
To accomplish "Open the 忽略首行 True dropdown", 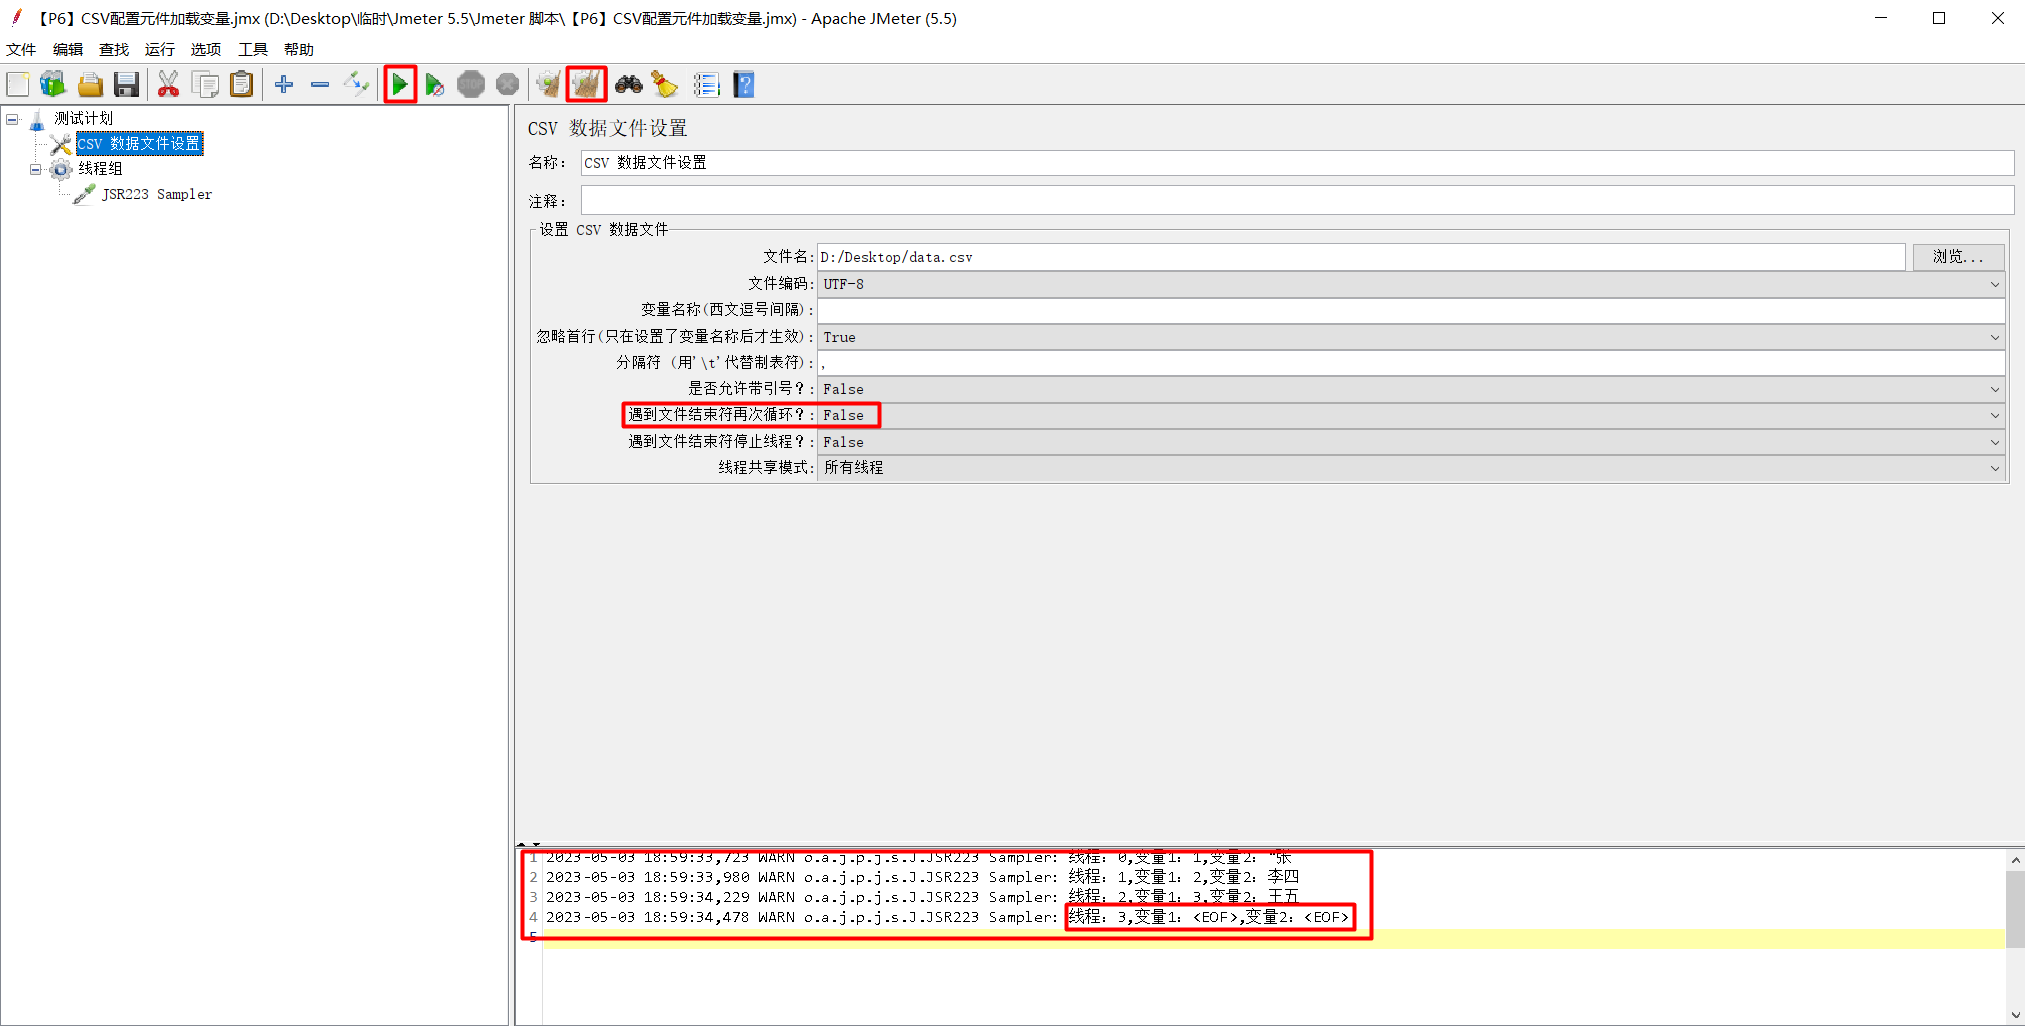I will pyautogui.click(x=1411, y=337).
